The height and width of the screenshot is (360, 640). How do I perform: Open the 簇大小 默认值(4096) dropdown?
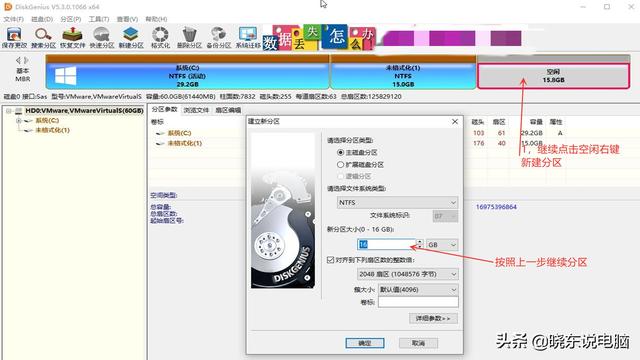418,289
